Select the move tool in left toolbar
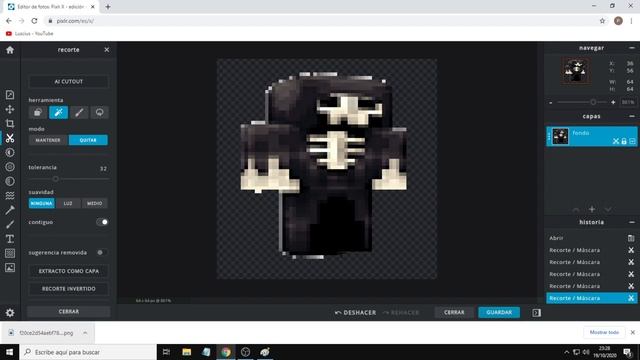Screen dimensions: 640x360 (10, 109)
